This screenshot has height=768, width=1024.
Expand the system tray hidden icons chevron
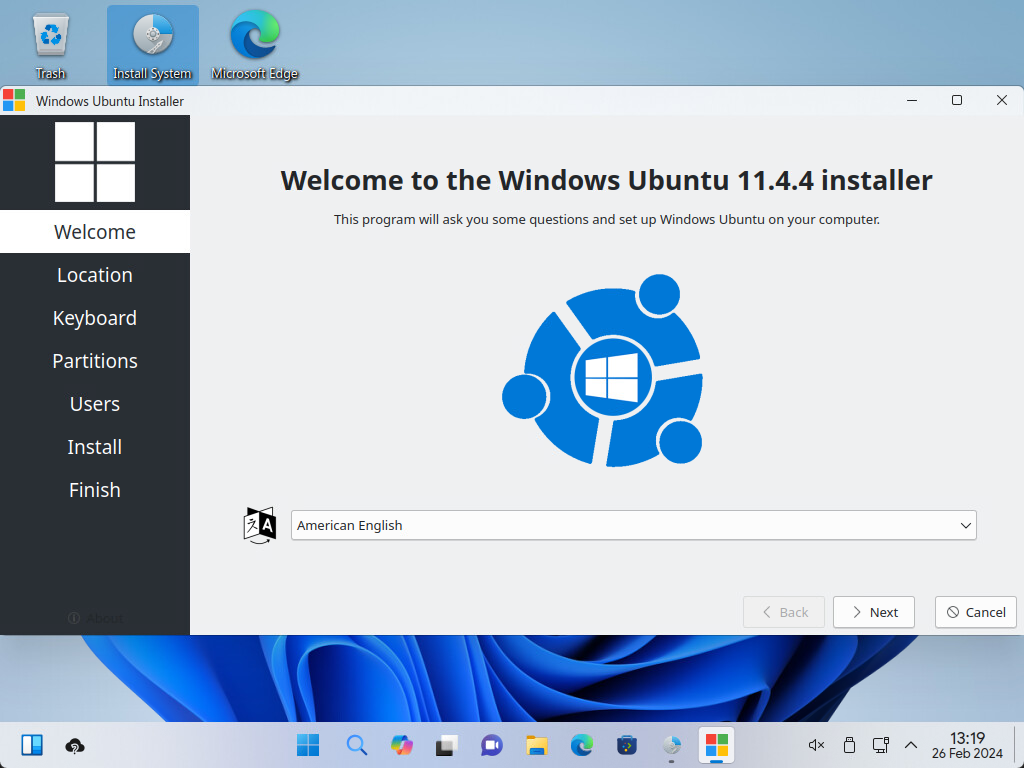(x=911, y=745)
